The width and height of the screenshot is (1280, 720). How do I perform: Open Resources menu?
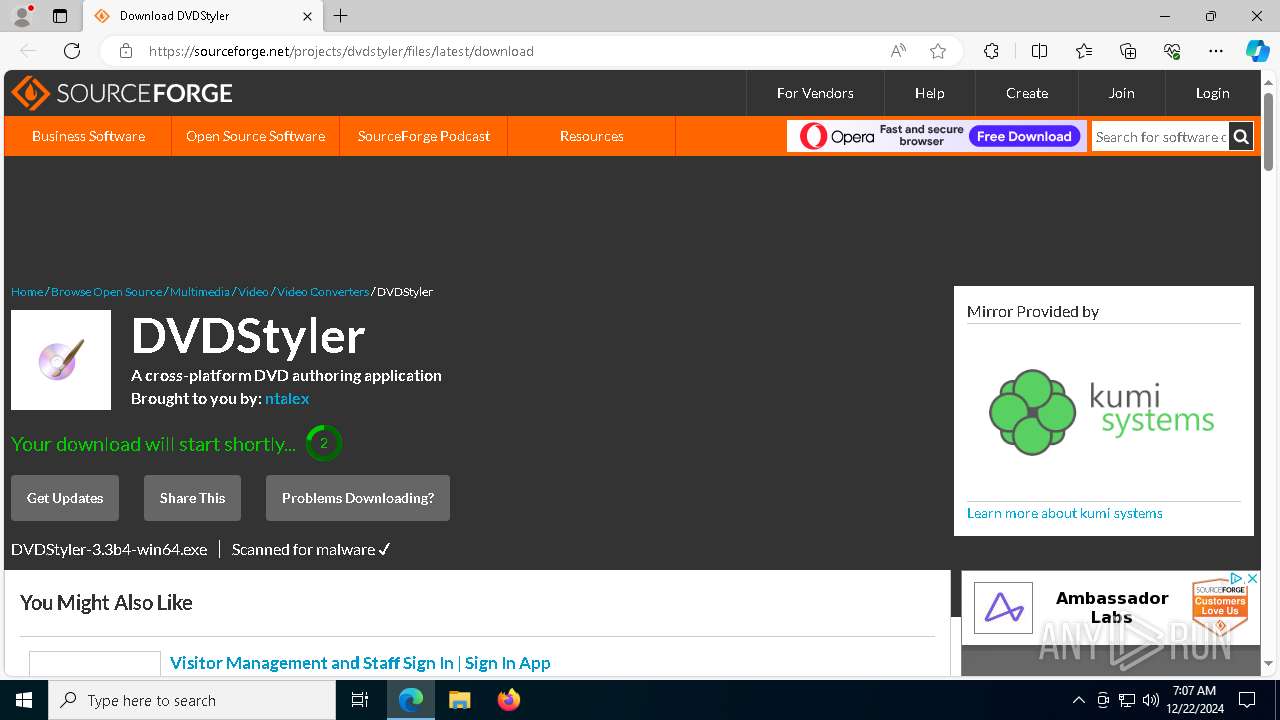[591, 136]
